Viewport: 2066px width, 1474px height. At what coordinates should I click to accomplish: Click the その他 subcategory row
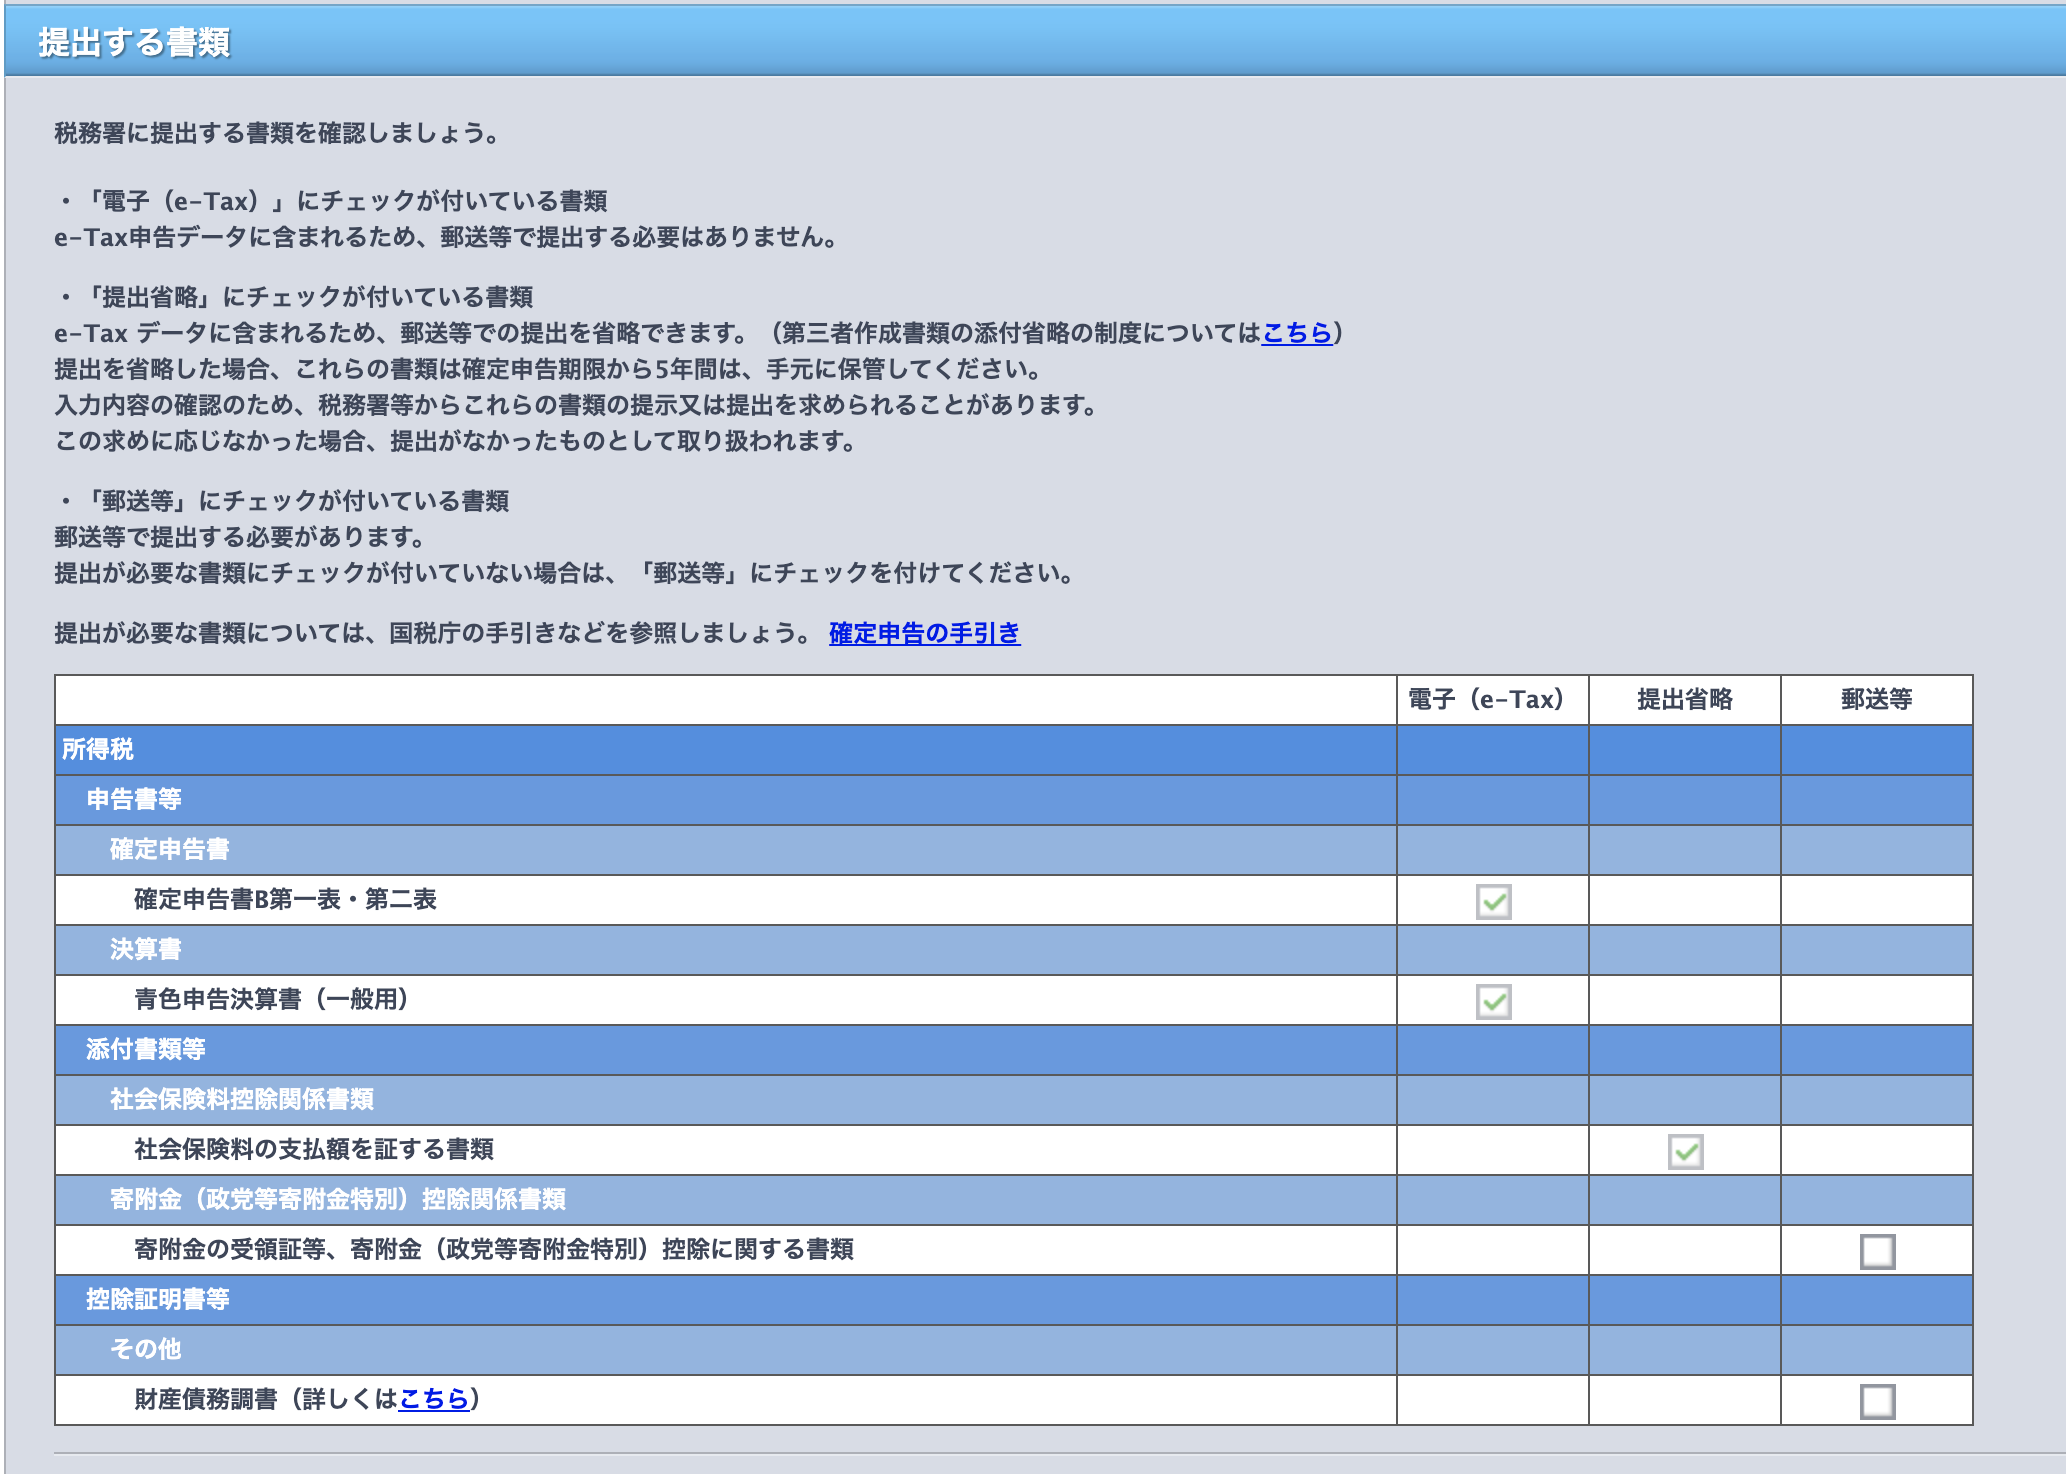[x=146, y=1349]
